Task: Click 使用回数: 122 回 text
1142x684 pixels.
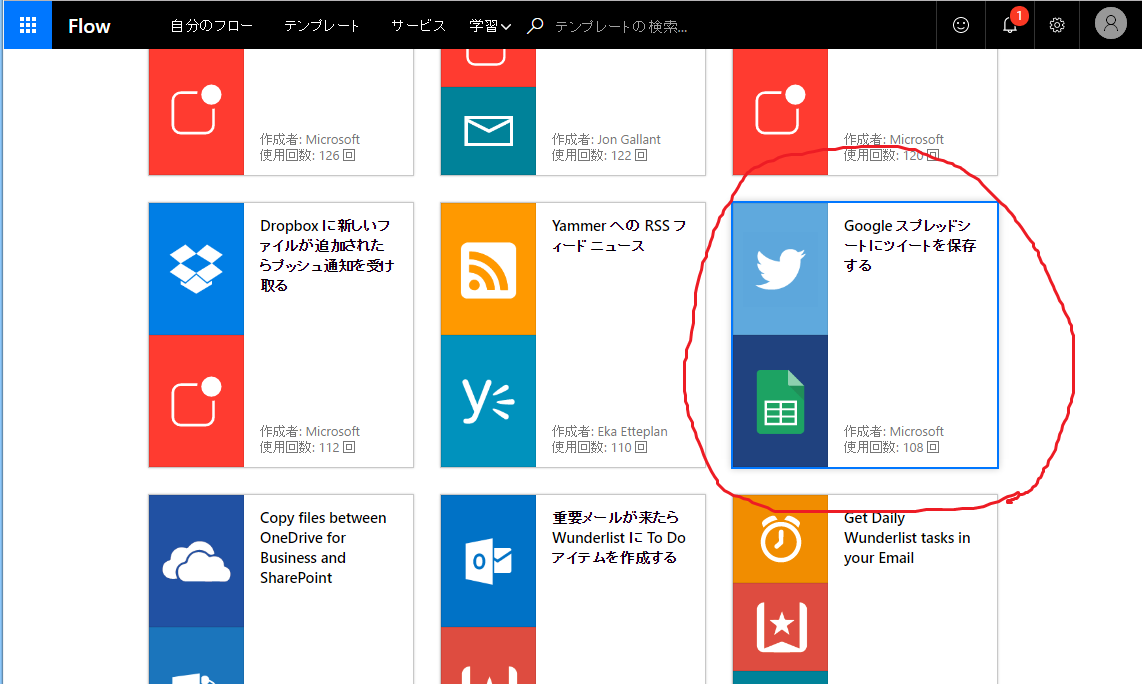Action: [599, 155]
